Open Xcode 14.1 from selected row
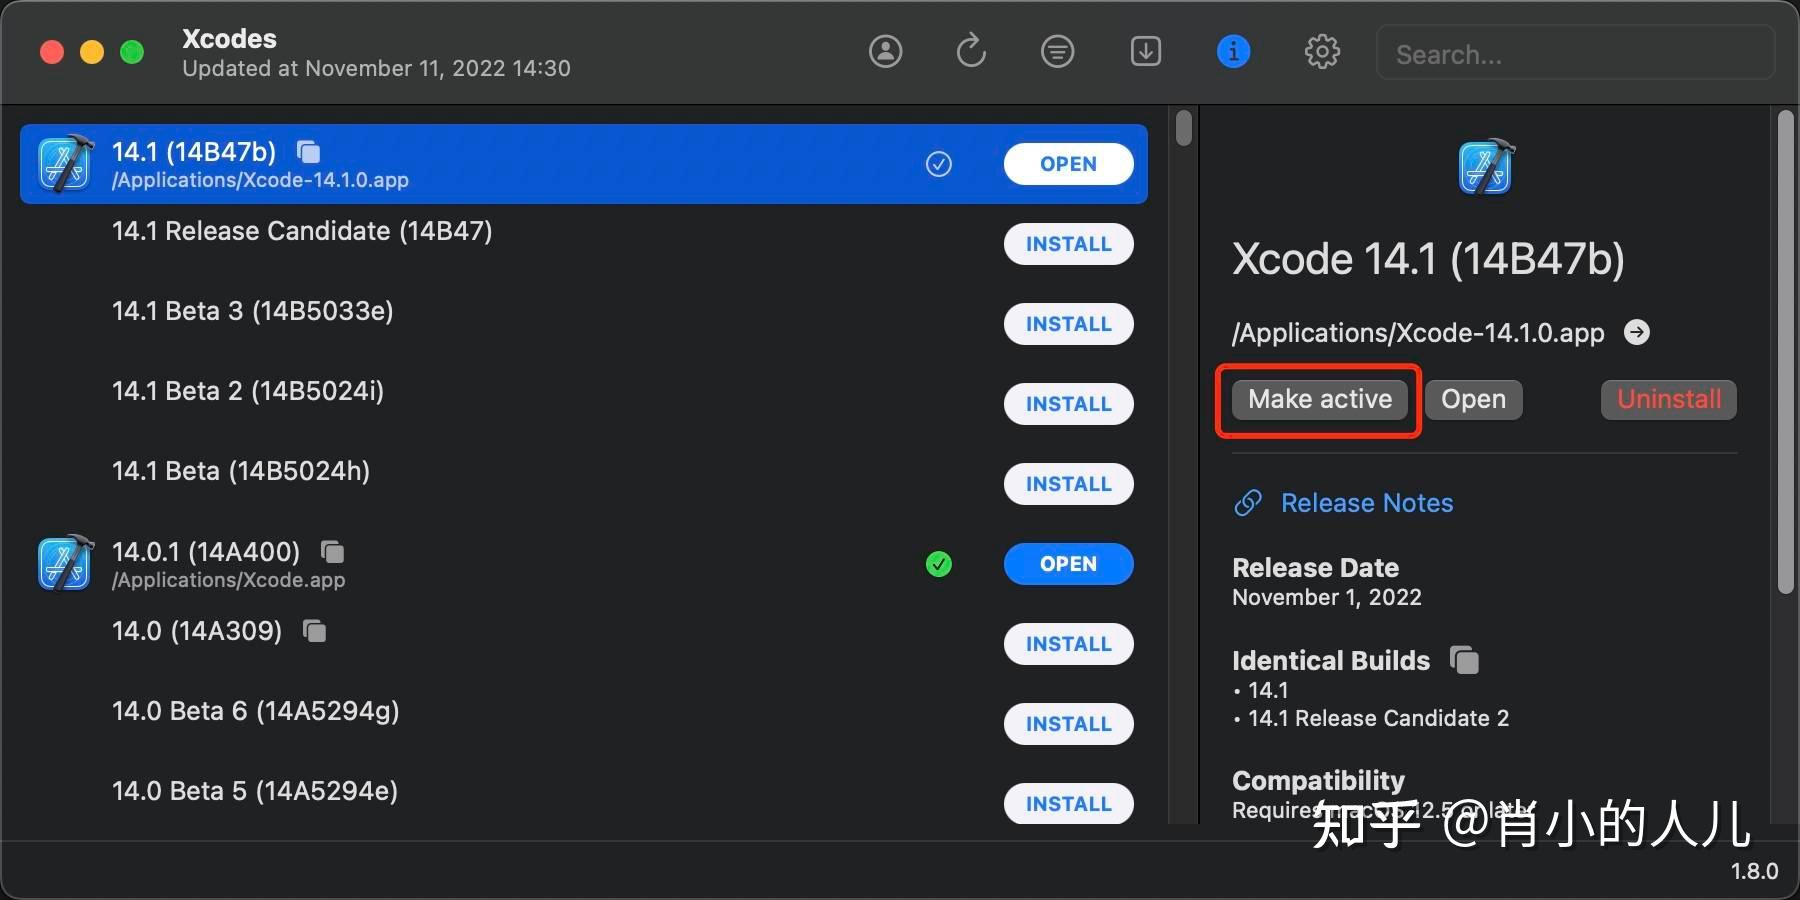Viewport: 1800px width, 900px height. point(1068,164)
